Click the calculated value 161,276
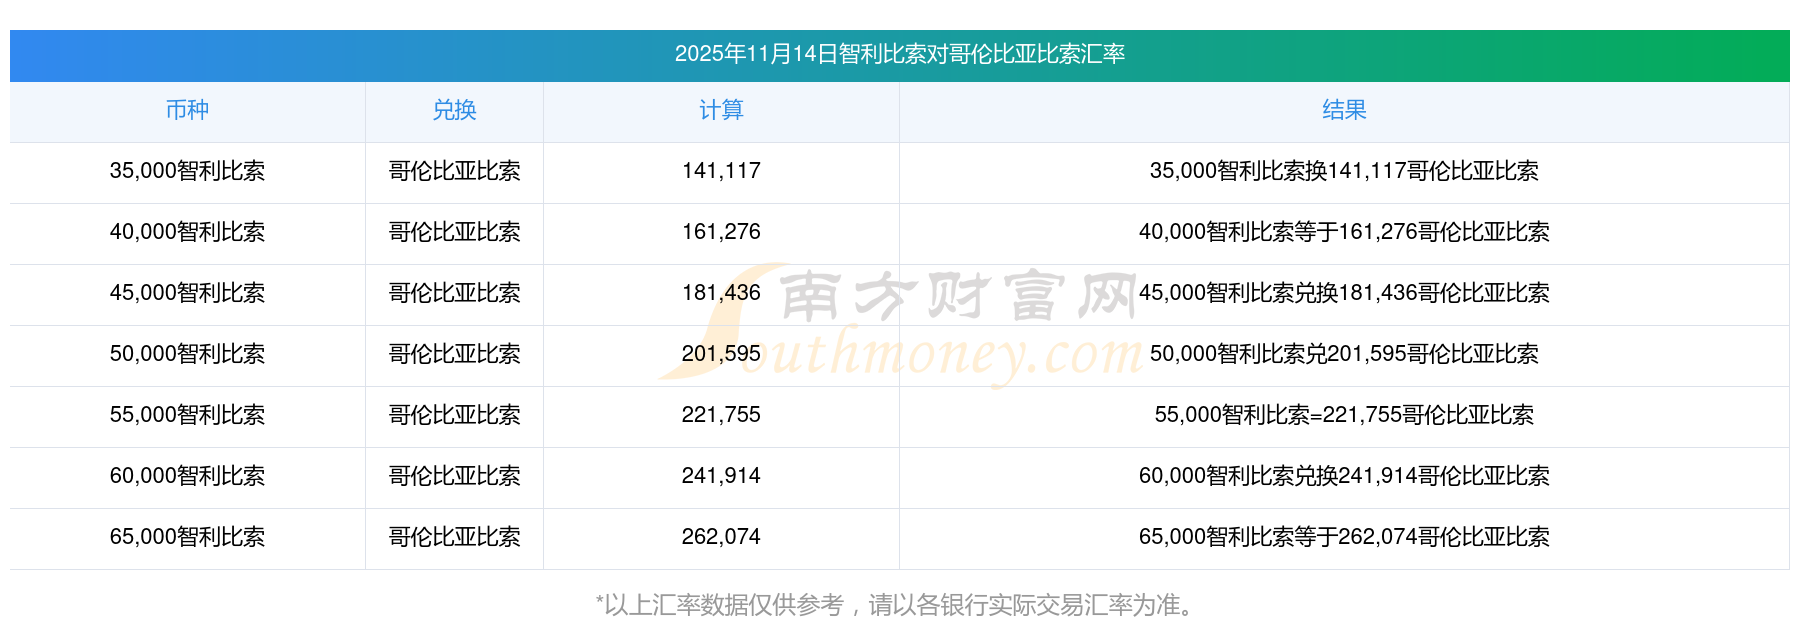The height and width of the screenshot is (636, 1800). [721, 232]
